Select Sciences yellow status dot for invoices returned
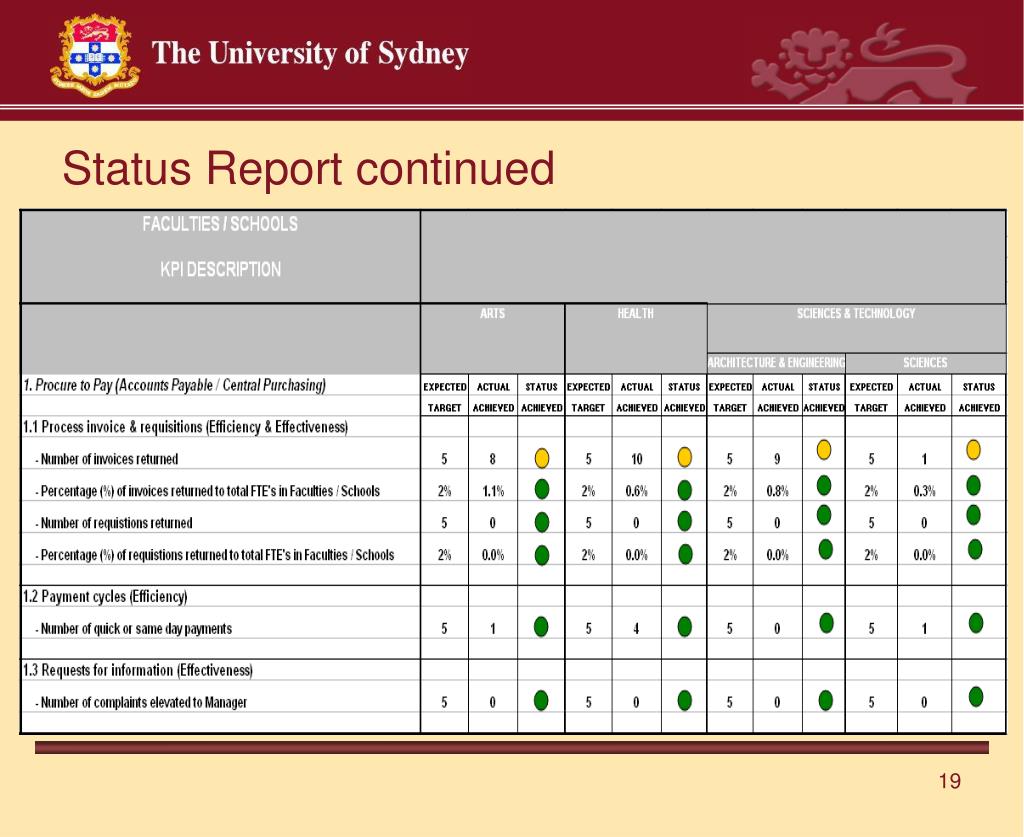The height and width of the screenshot is (837, 1024). 973,450
